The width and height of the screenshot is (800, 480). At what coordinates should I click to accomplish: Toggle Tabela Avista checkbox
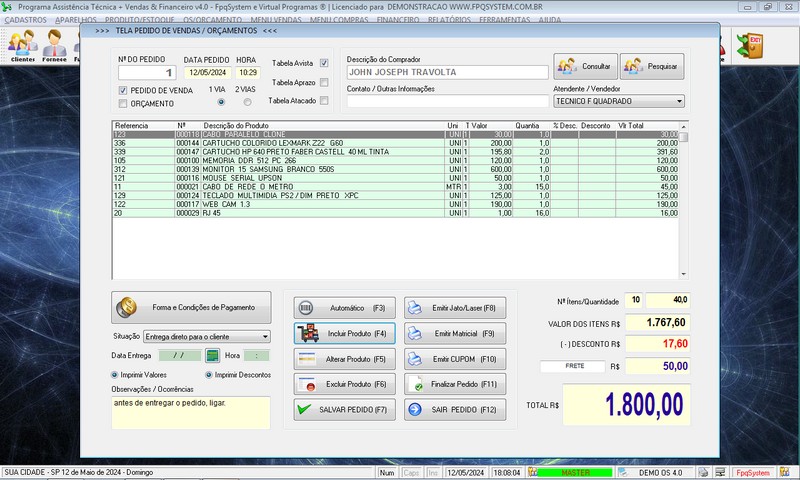324,63
